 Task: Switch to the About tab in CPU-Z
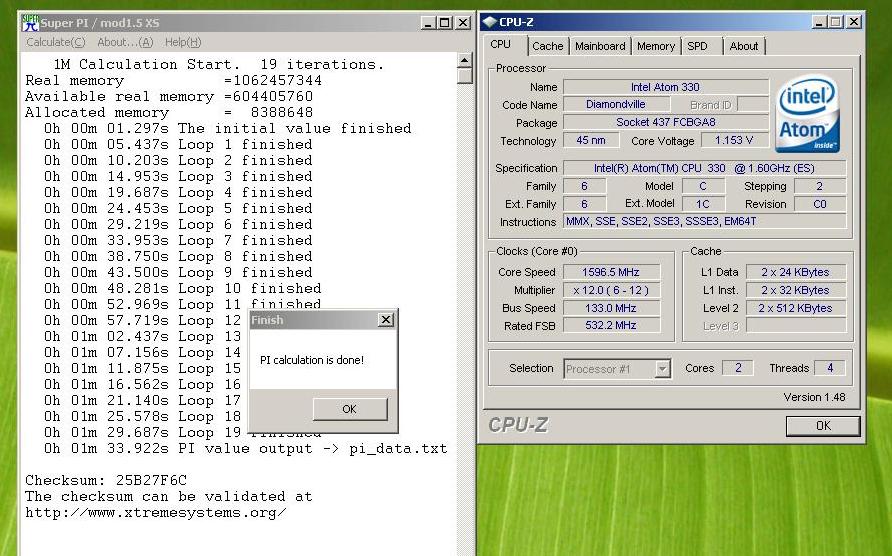(x=744, y=46)
